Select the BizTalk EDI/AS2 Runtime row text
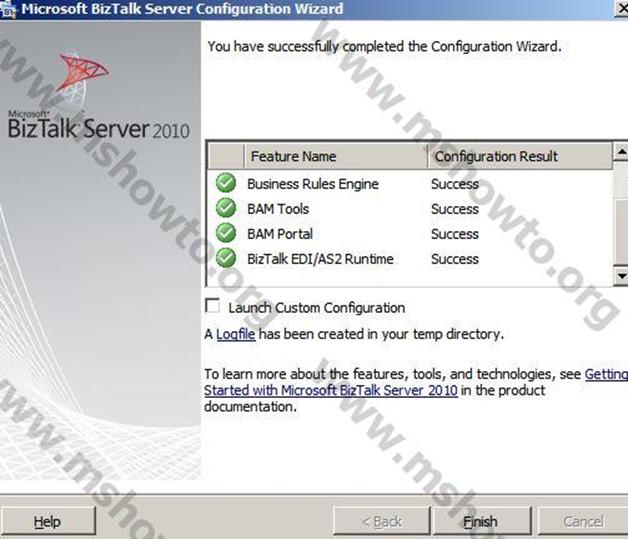Image resolution: width=628 pixels, height=539 pixels. click(320, 259)
